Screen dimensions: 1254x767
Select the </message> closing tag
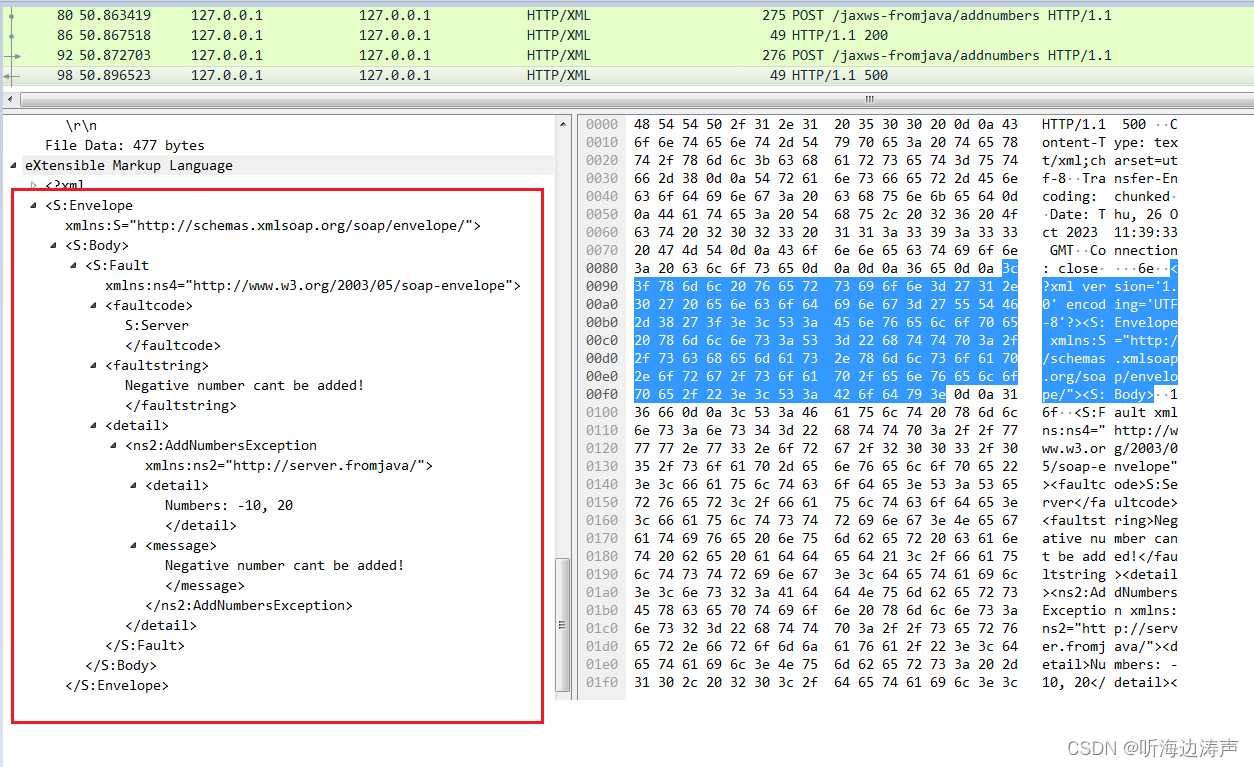point(205,585)
